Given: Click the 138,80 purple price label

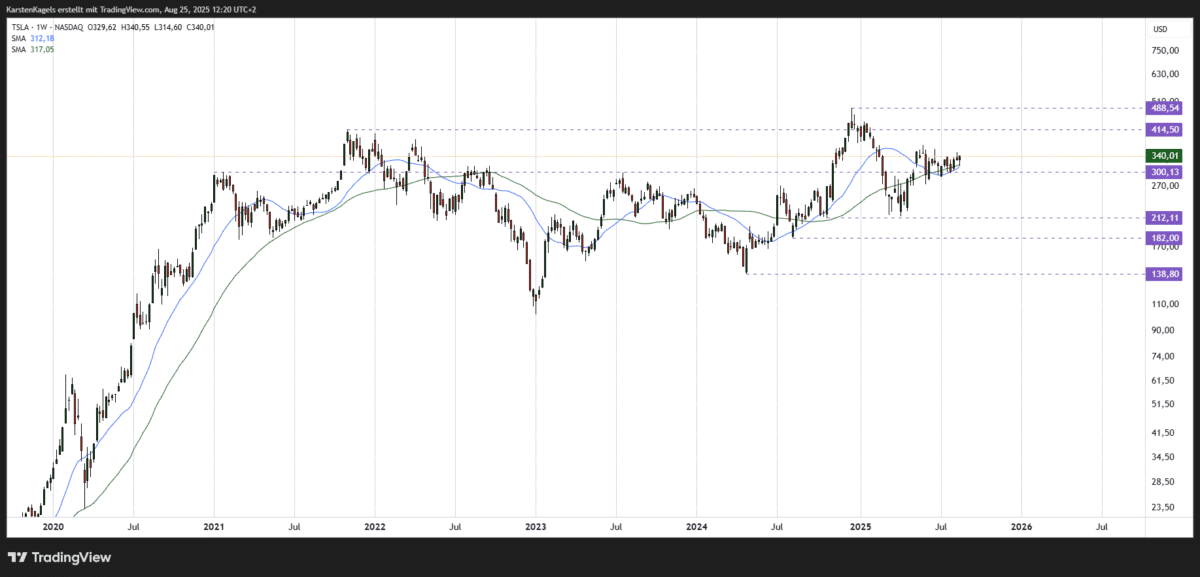Looking at the screenshot, I should tap(1164, 272).
